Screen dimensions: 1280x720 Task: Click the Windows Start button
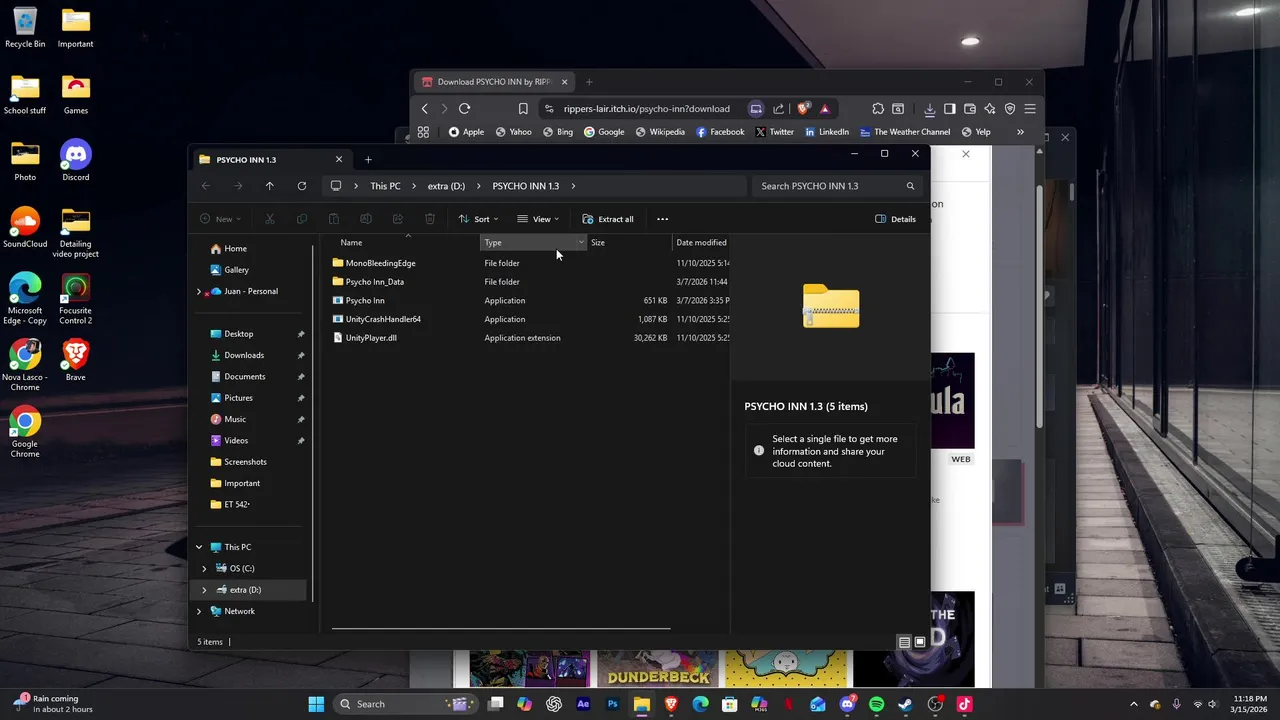click(x=316, y=704)
